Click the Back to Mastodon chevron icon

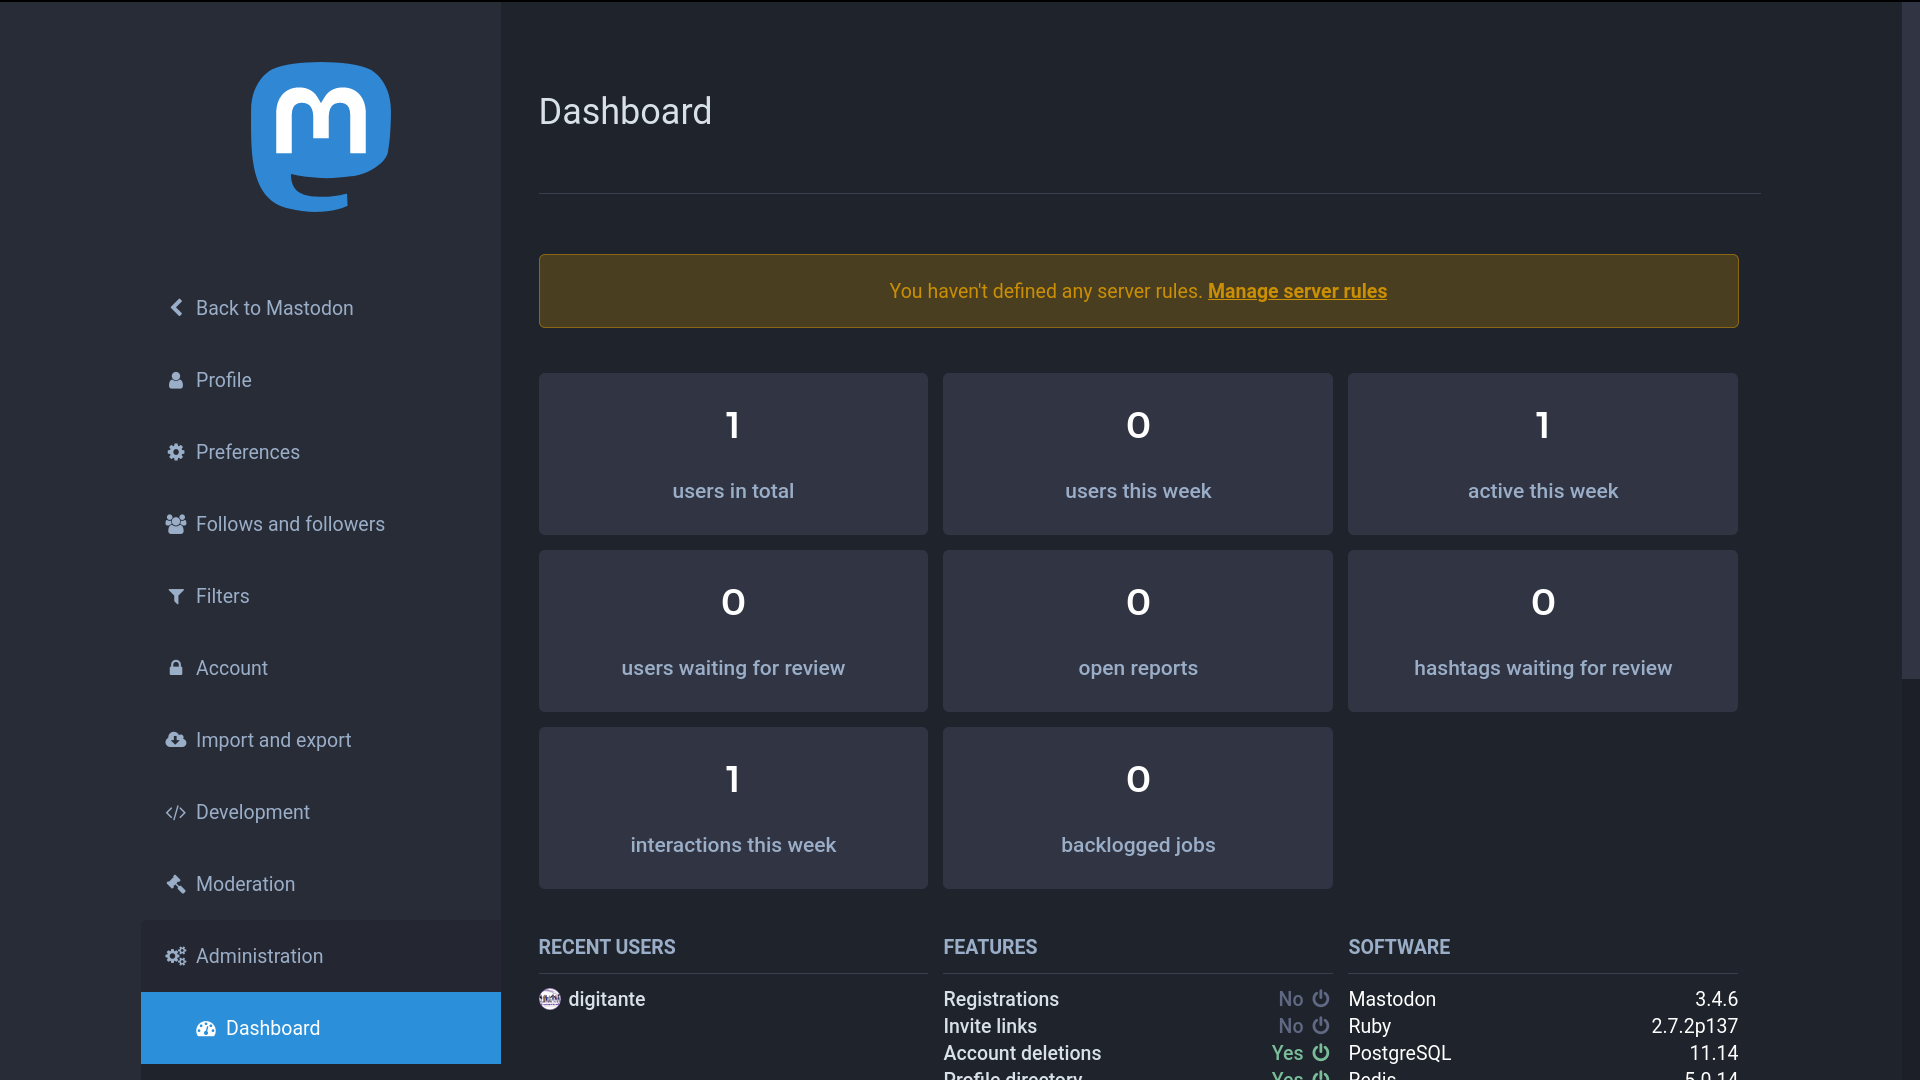(177, 308)
